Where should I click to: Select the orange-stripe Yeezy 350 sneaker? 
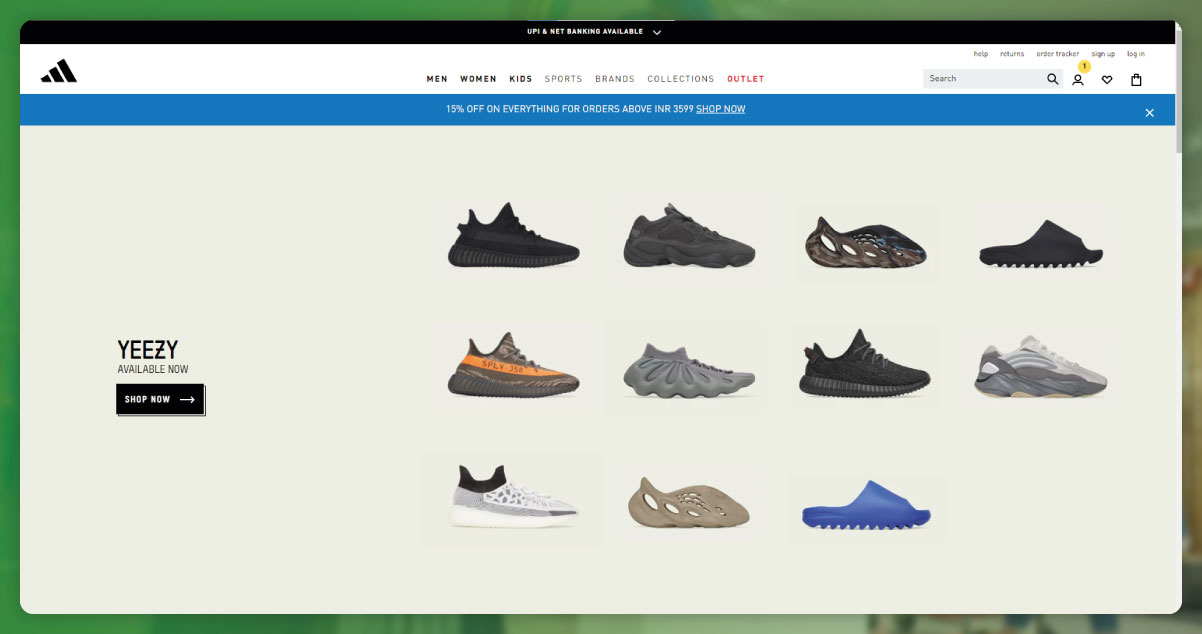513,364
